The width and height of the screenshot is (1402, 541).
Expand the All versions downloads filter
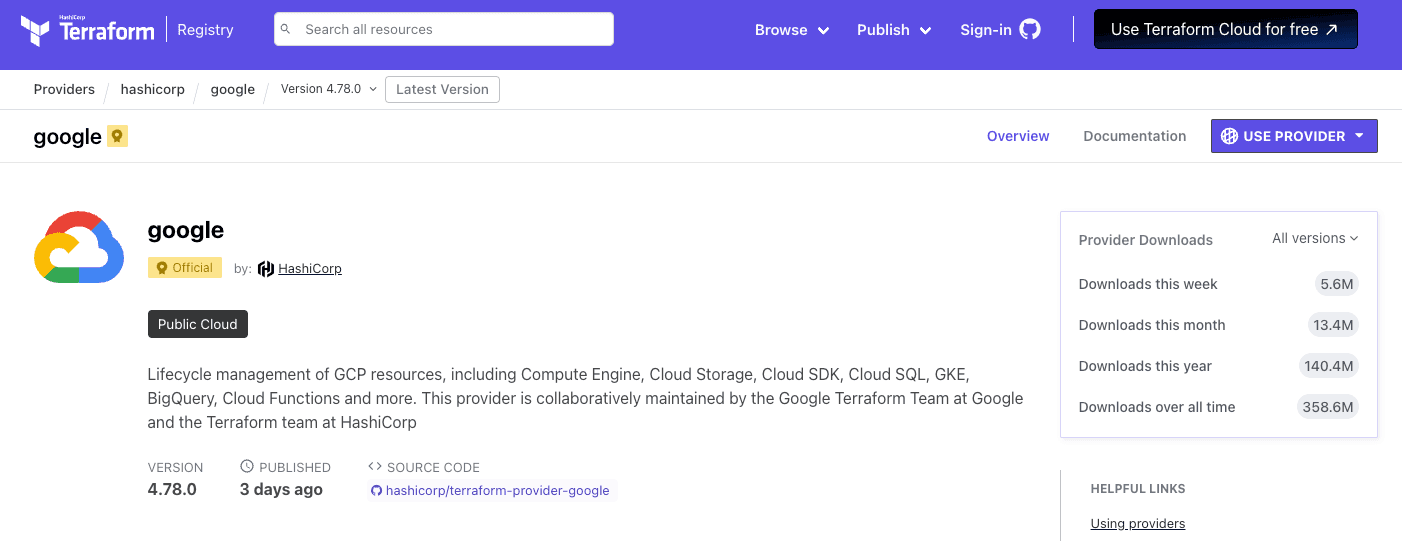click(1315, 238)
